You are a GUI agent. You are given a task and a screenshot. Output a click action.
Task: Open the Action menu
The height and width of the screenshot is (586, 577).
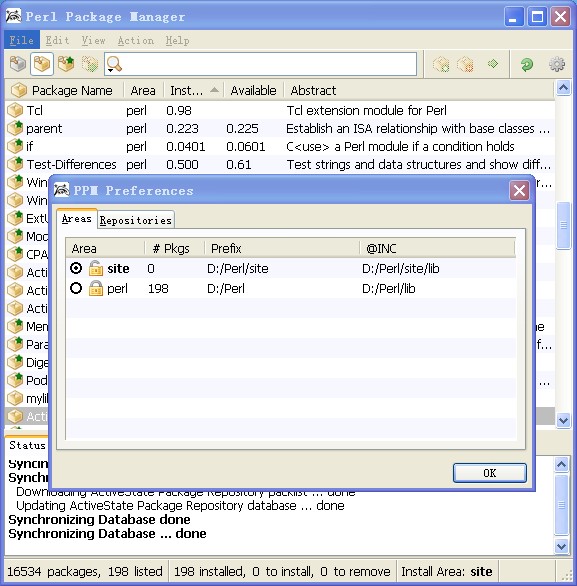(x=136, y=40)
